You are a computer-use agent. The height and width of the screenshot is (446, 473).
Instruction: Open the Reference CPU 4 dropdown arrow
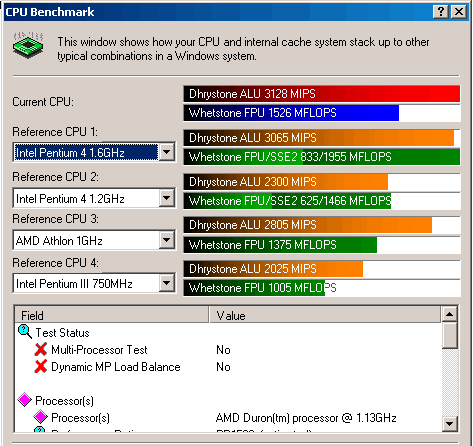[x=166, y=283]
